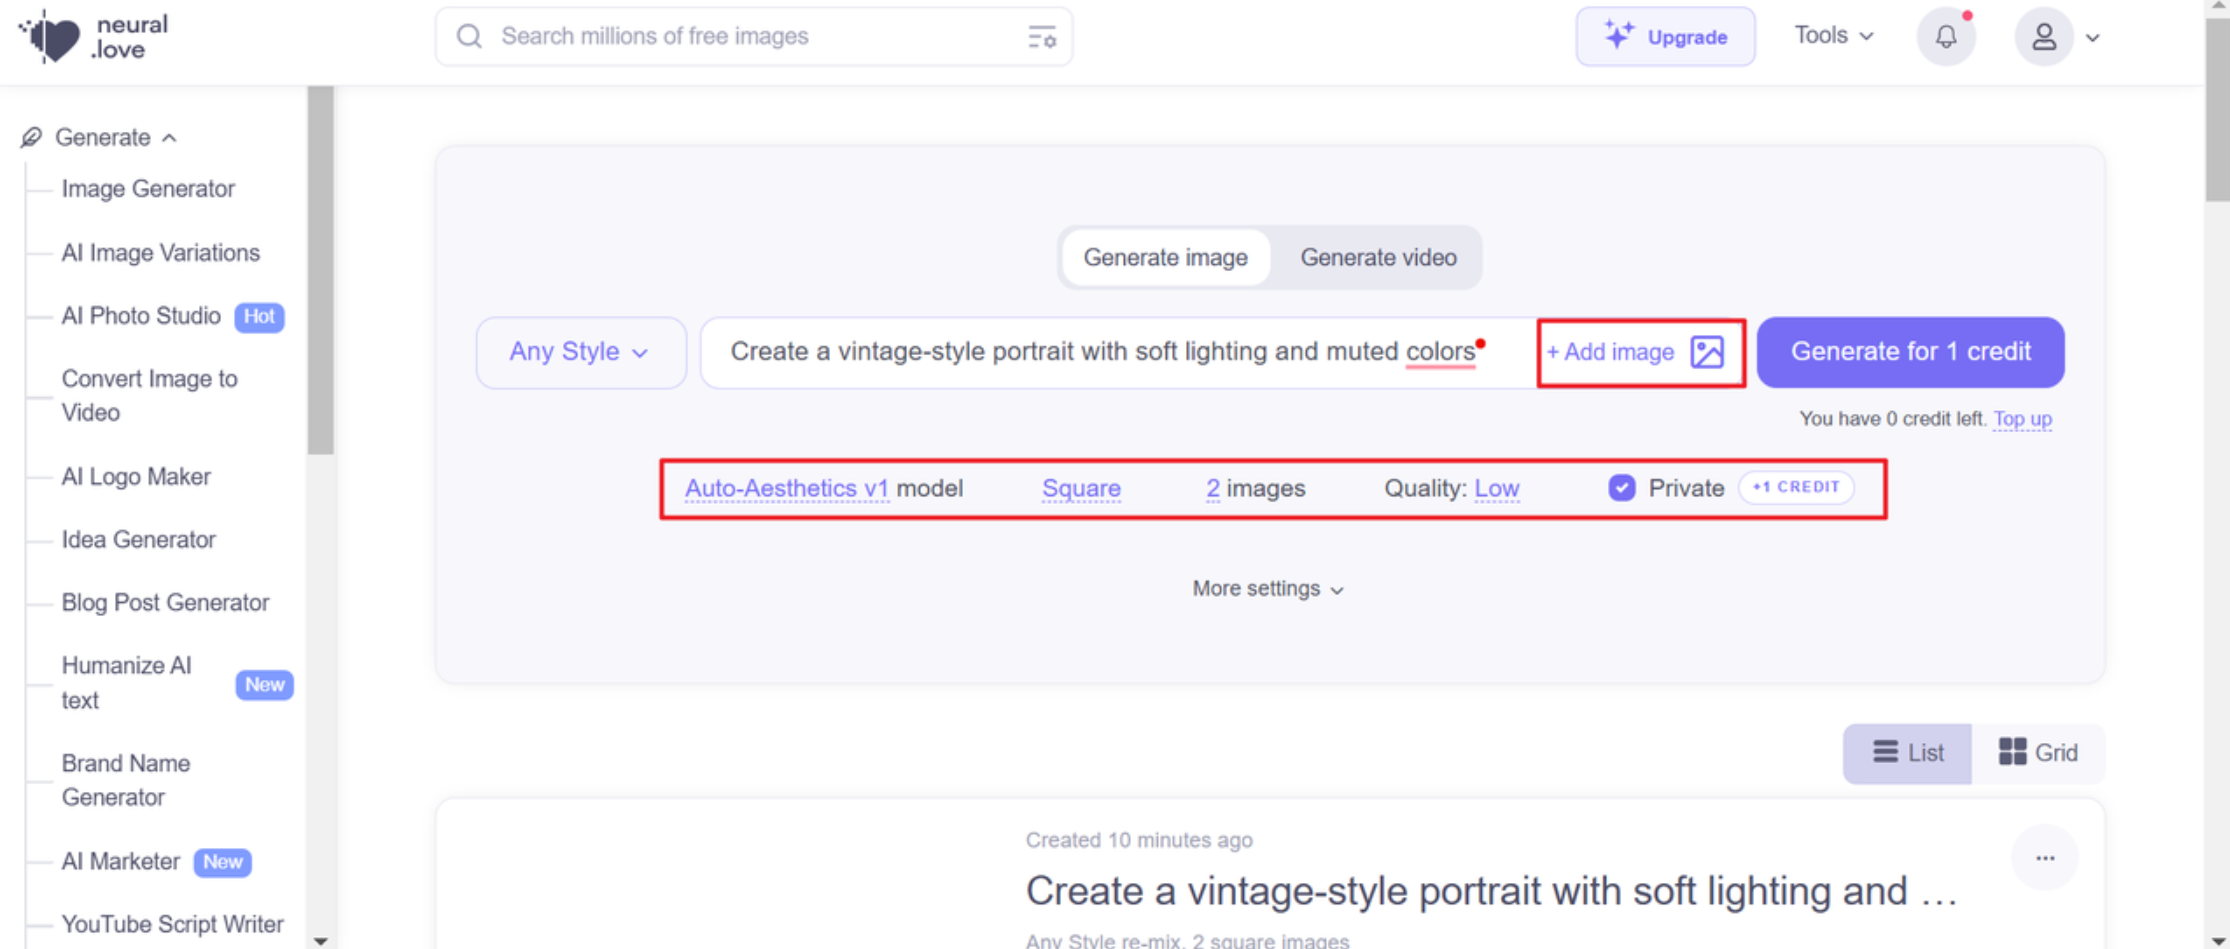Click the search magnifier icon
Viewport: 2230px width, 949px height.
[x=468, y=36]
